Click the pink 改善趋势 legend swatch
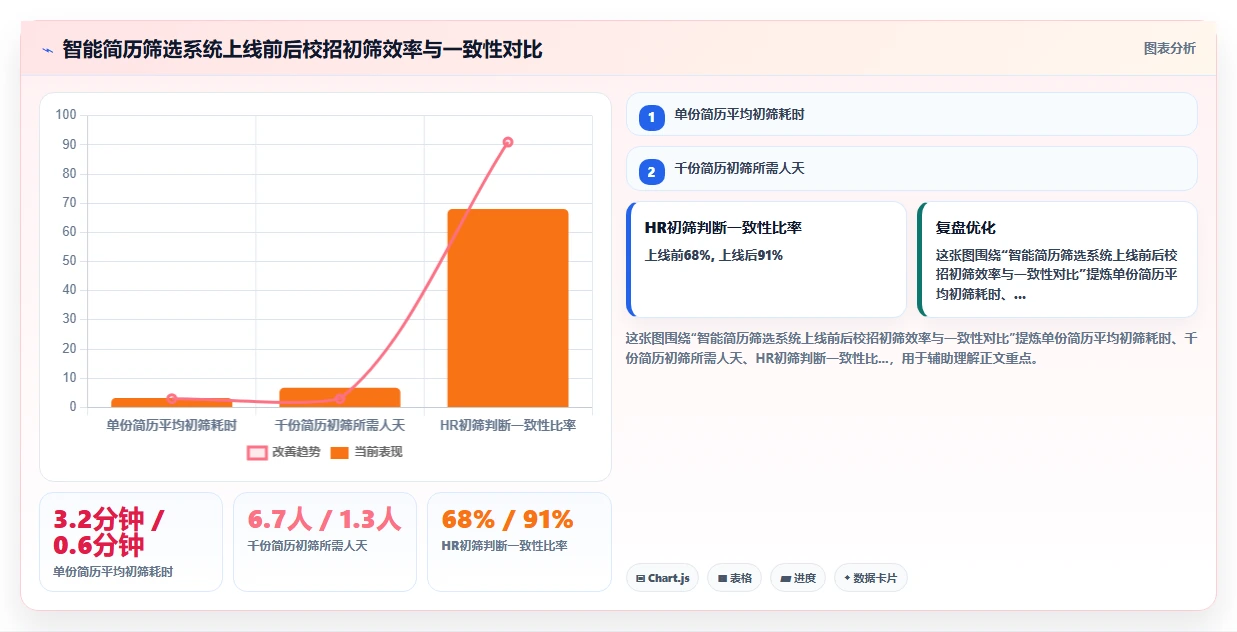 coord(257,452)
